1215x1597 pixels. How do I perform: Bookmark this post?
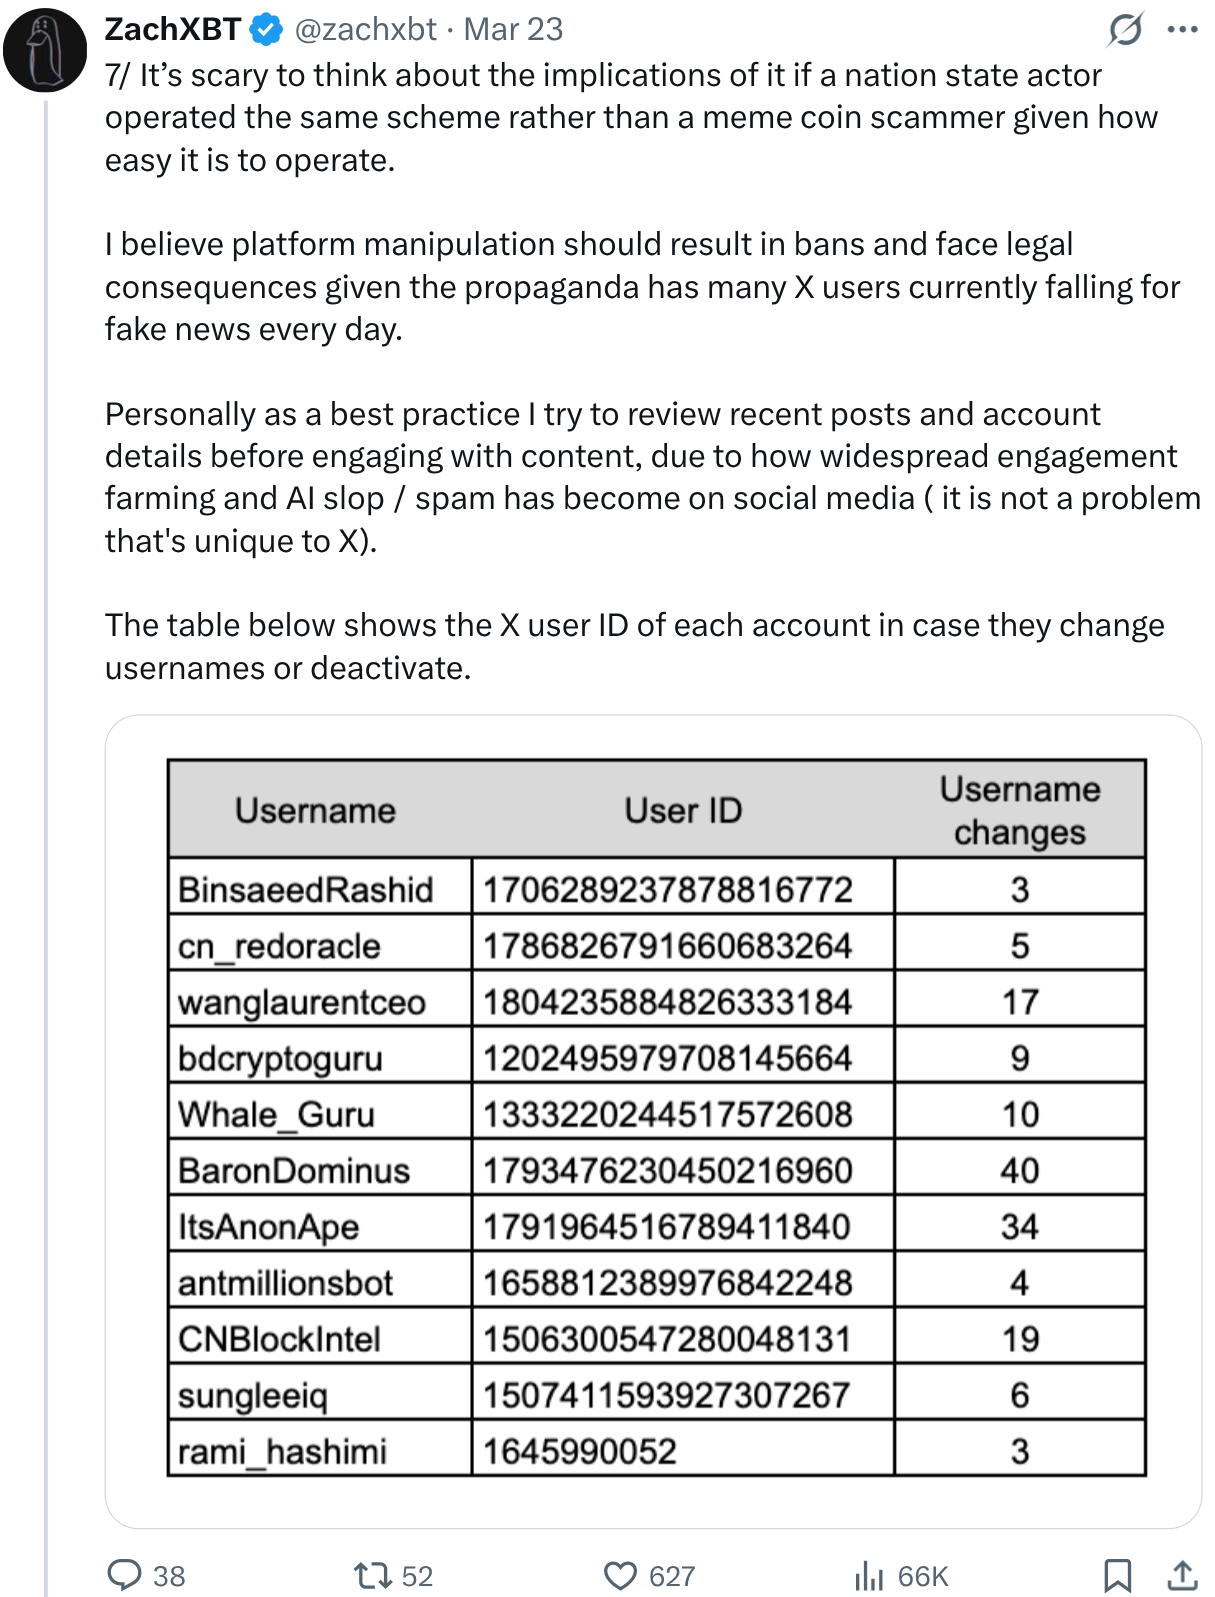tap(1117, 1576)
